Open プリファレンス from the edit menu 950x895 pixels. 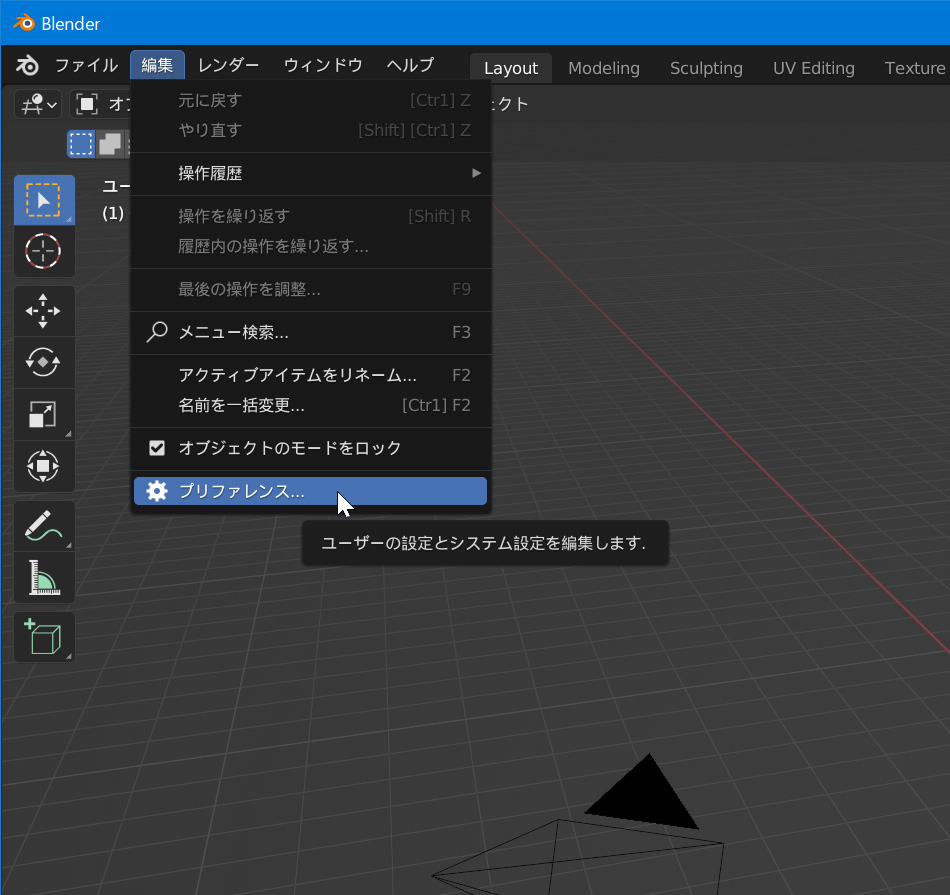point(310,491)
